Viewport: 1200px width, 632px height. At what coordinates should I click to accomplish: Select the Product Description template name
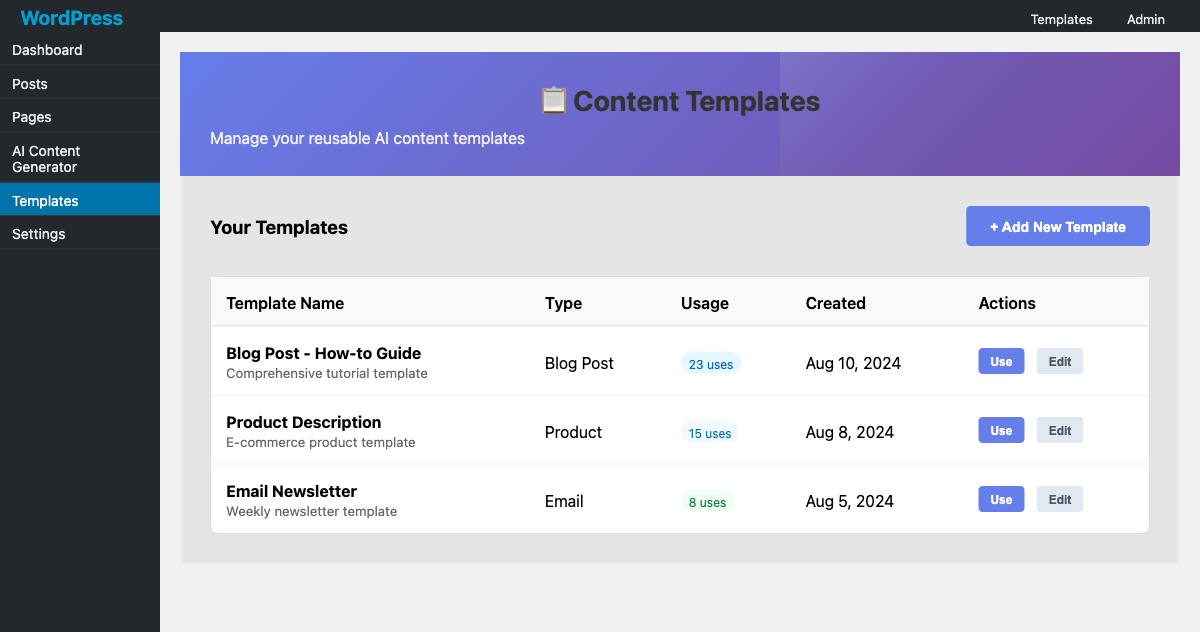pos(303,422)
